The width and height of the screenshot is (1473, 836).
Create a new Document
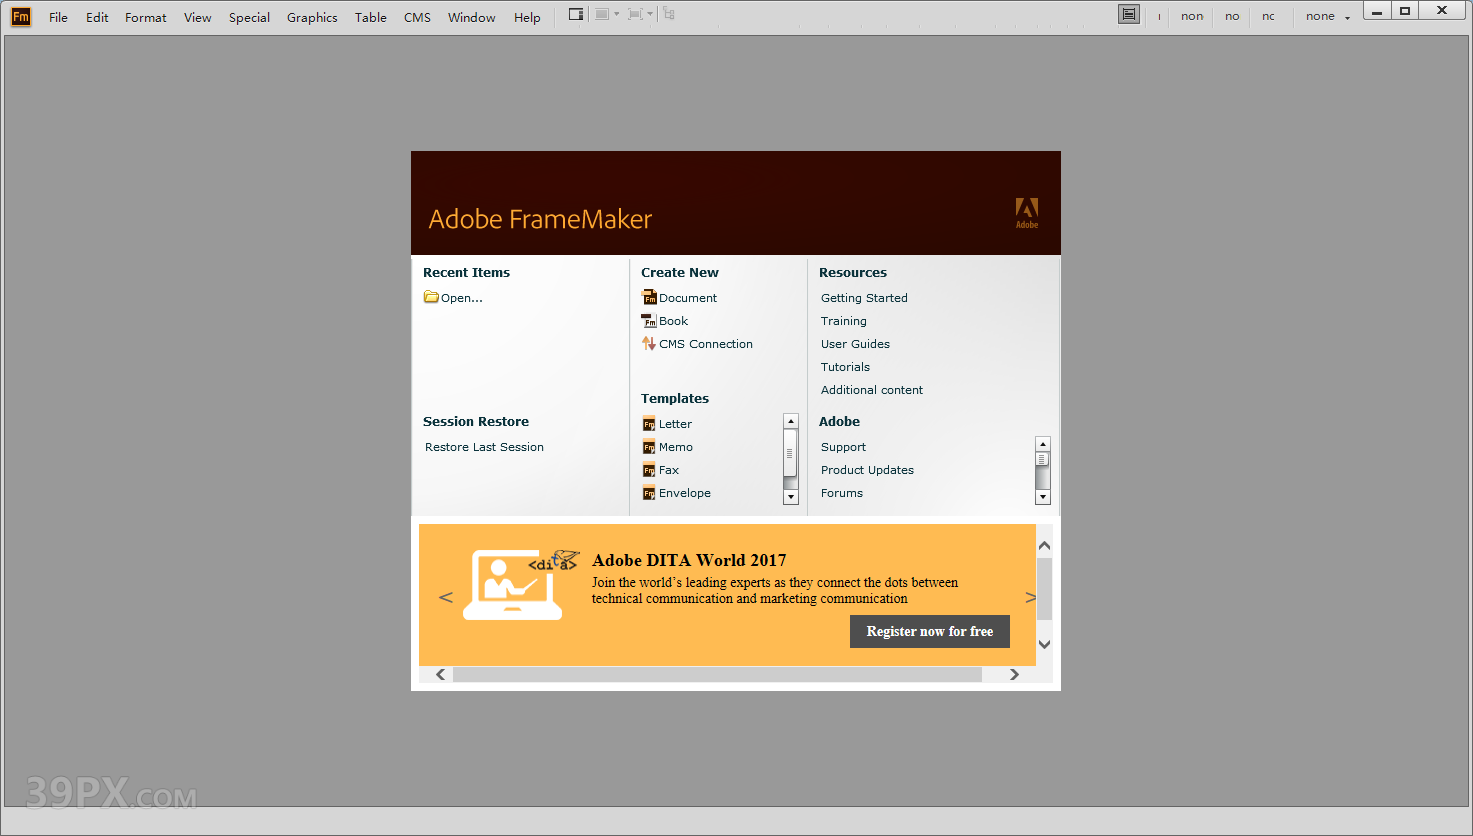688,298
